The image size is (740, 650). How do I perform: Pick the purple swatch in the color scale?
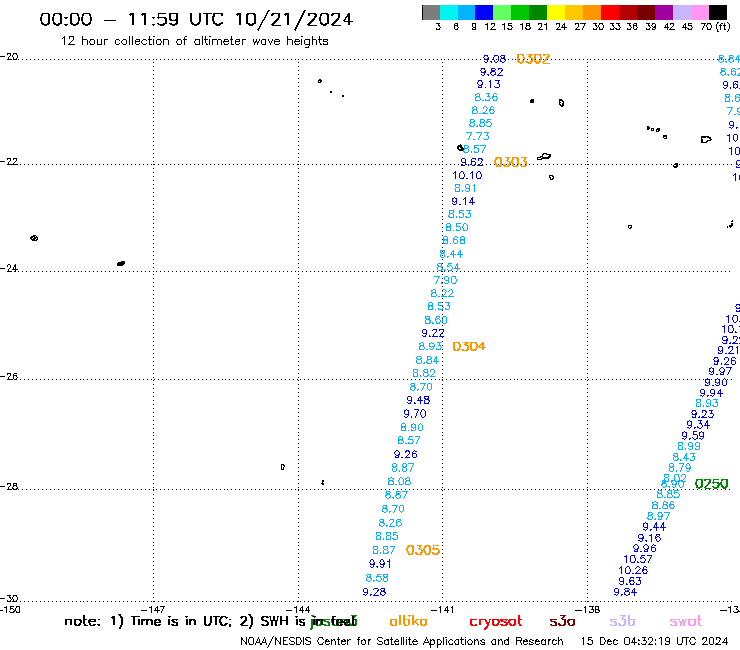coord(664,12)
